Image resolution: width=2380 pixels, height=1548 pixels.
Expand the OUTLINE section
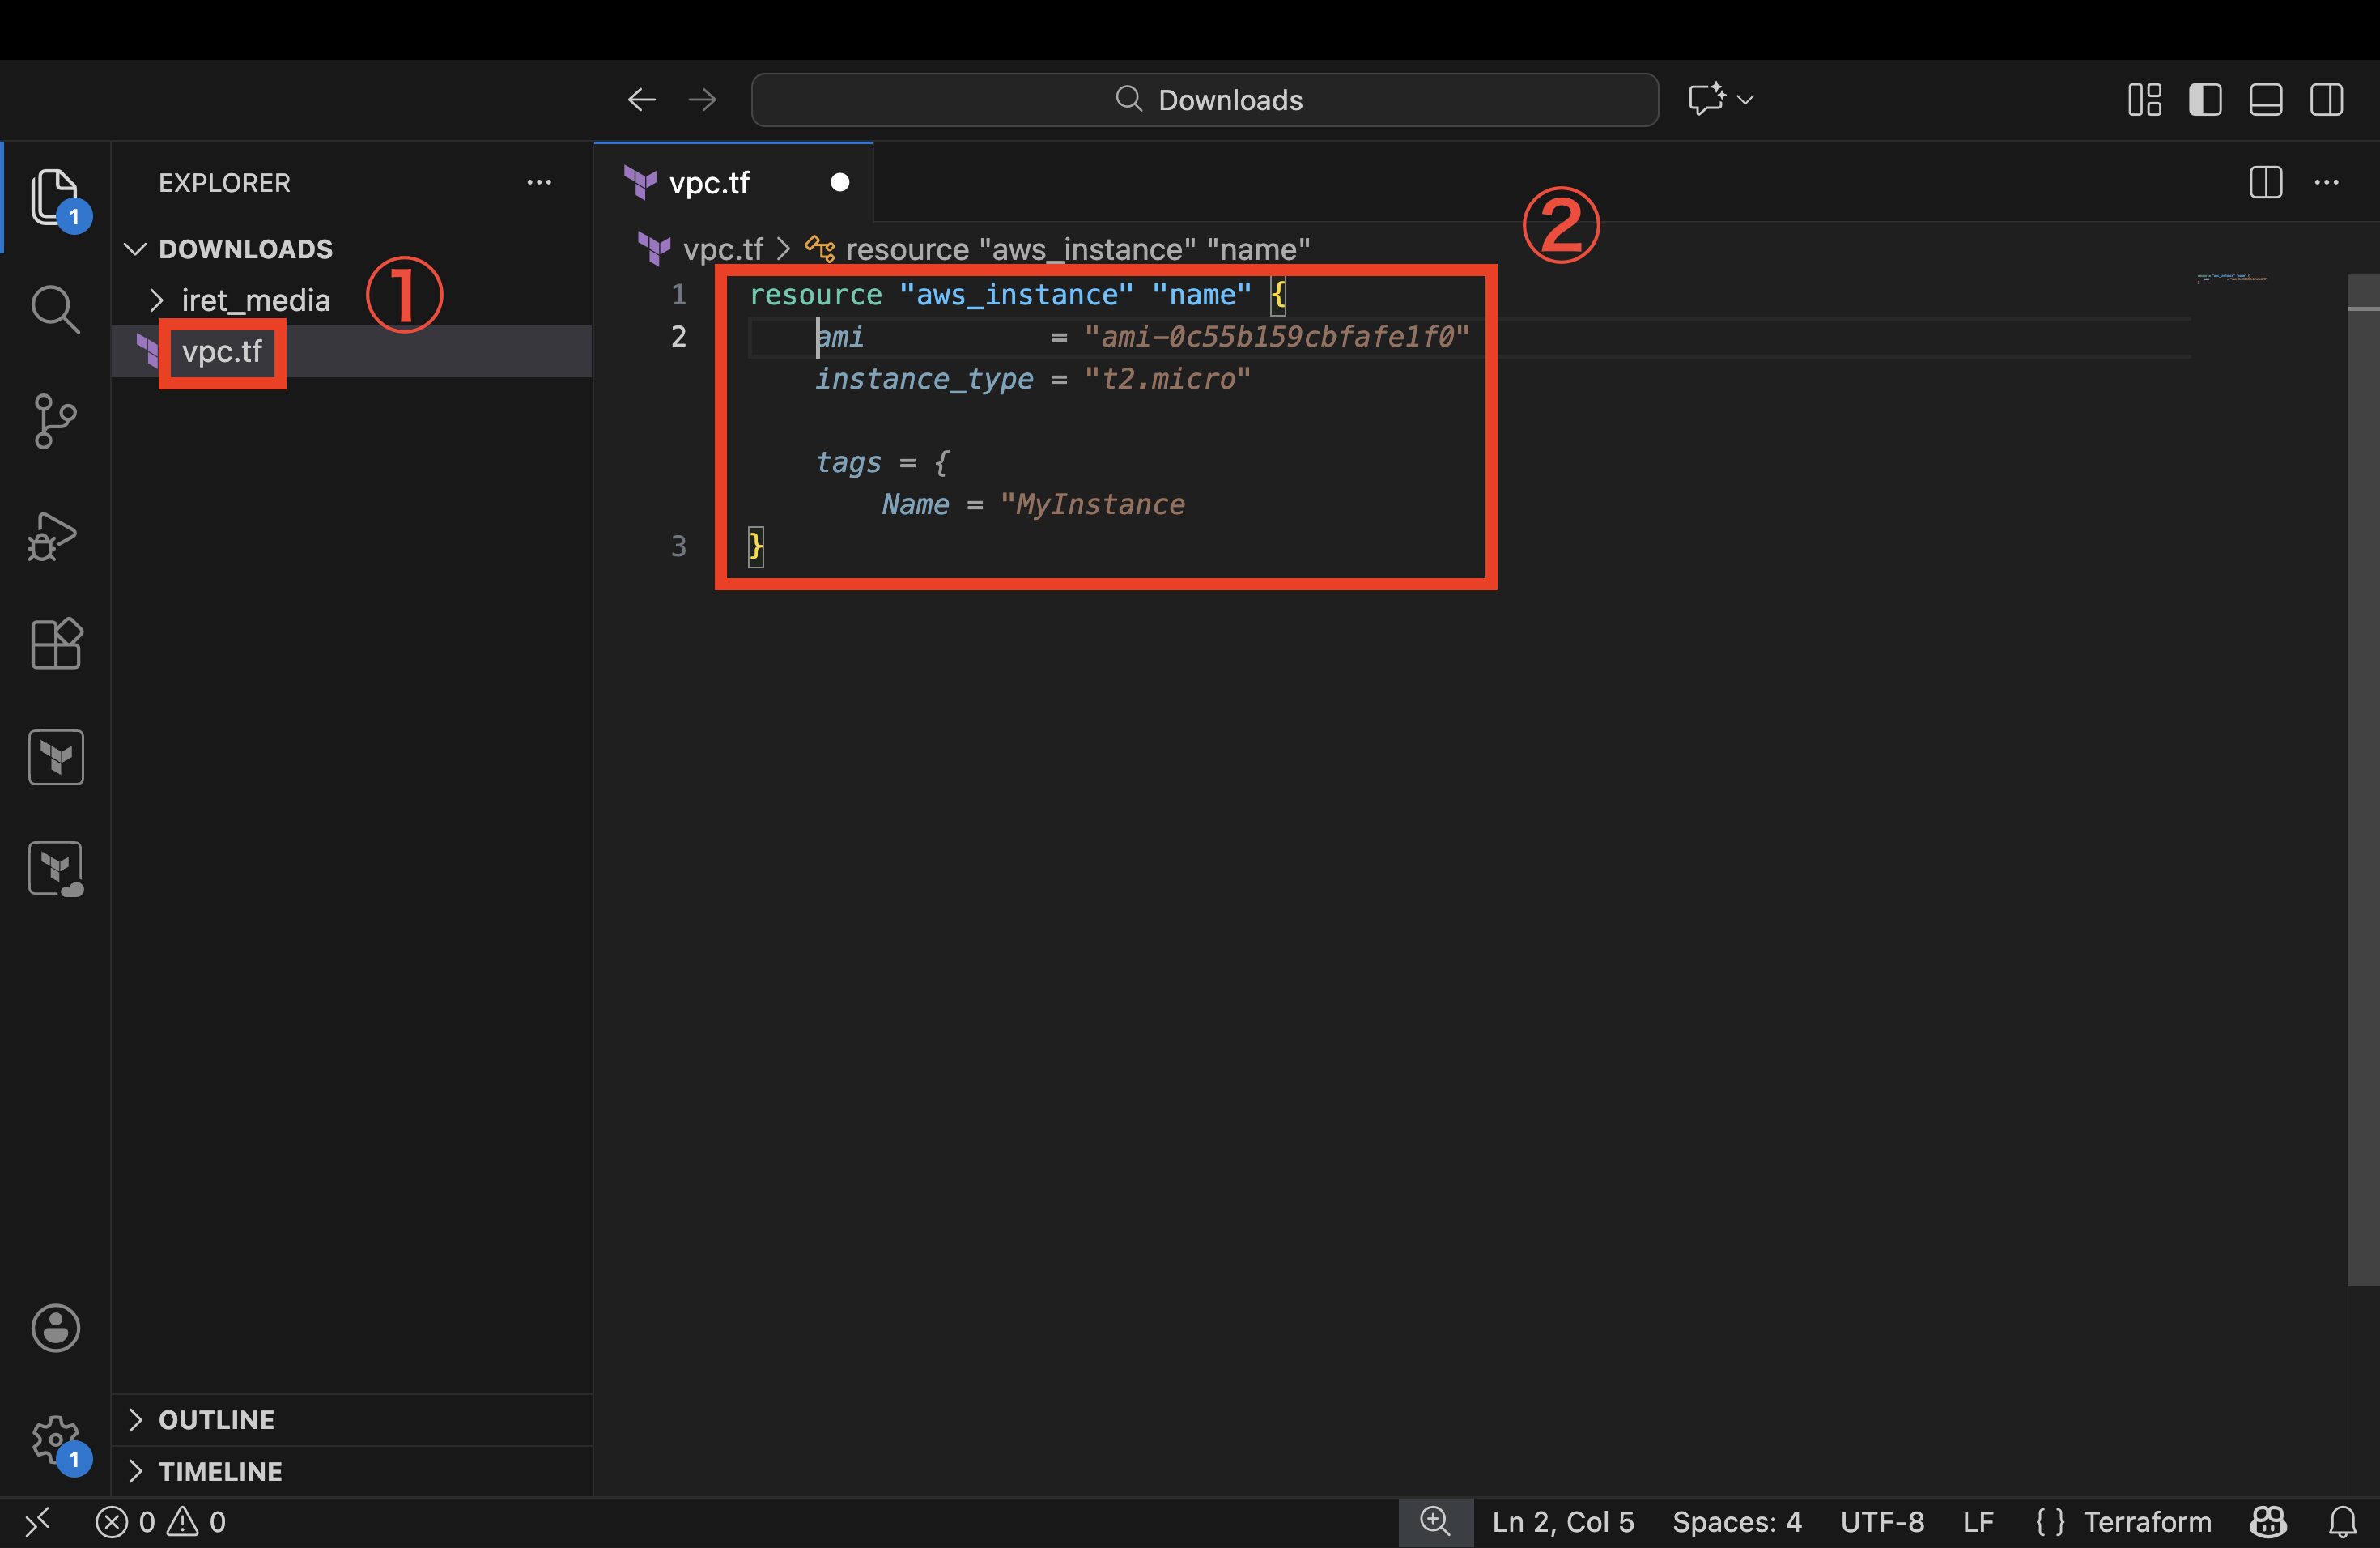(x=216, y=1420)
